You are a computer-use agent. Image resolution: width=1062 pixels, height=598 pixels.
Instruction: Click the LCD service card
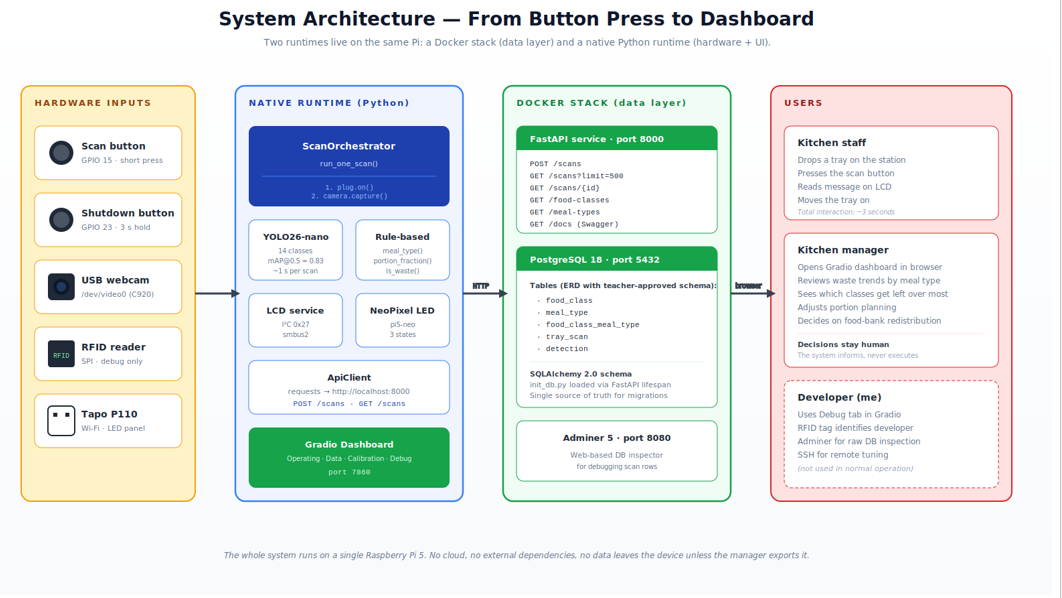point(295,320)
